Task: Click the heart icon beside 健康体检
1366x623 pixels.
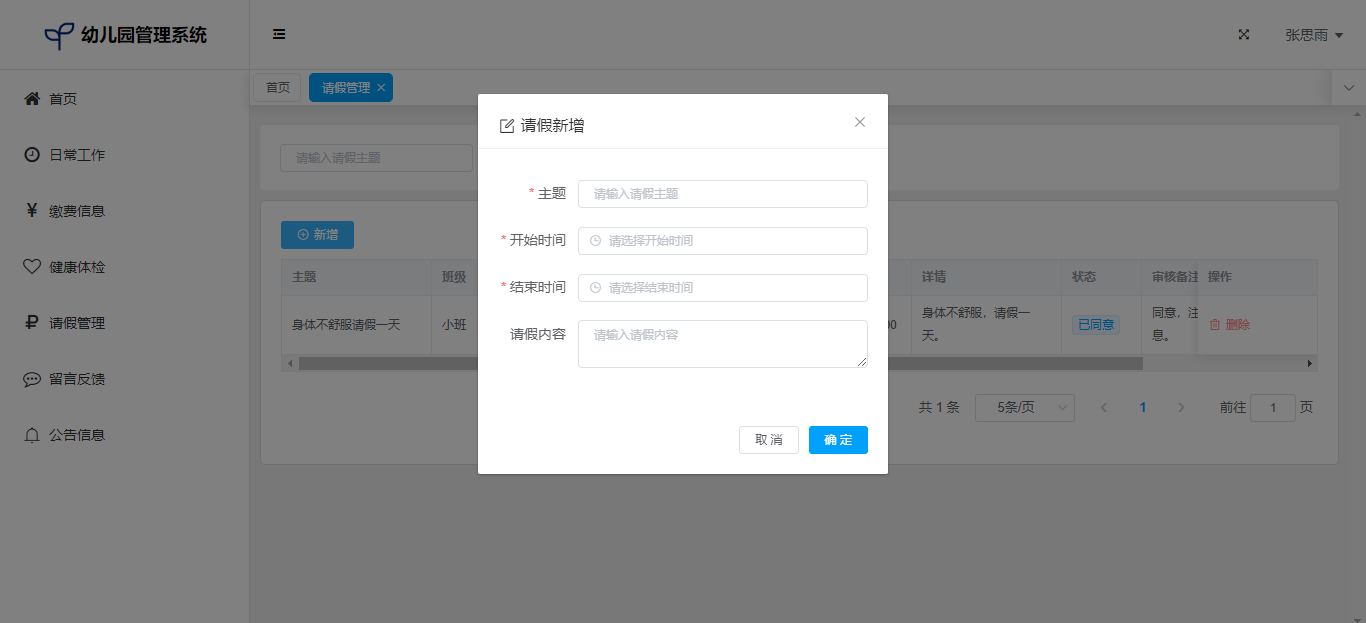Action: (32, 266)
